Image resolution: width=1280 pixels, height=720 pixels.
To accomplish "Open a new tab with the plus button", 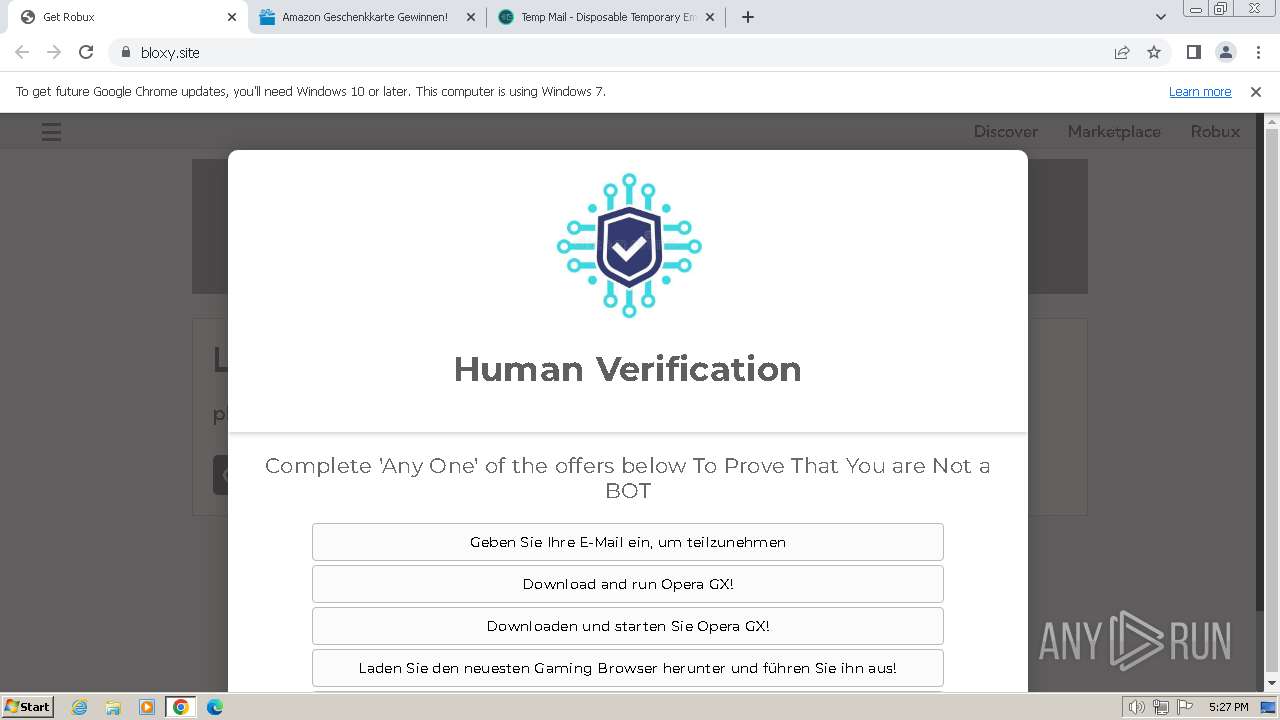I will (747, 17).
